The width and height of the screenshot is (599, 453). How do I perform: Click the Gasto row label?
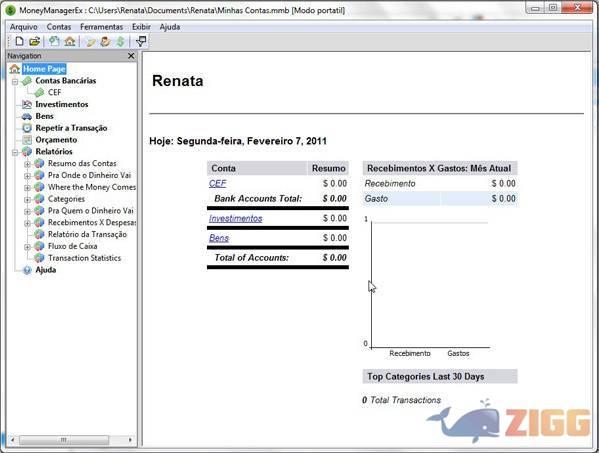tap(376, 199)
